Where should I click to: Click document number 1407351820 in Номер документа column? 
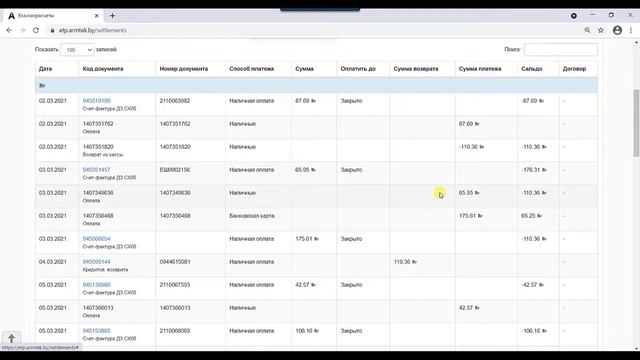[x=175, y=147]
